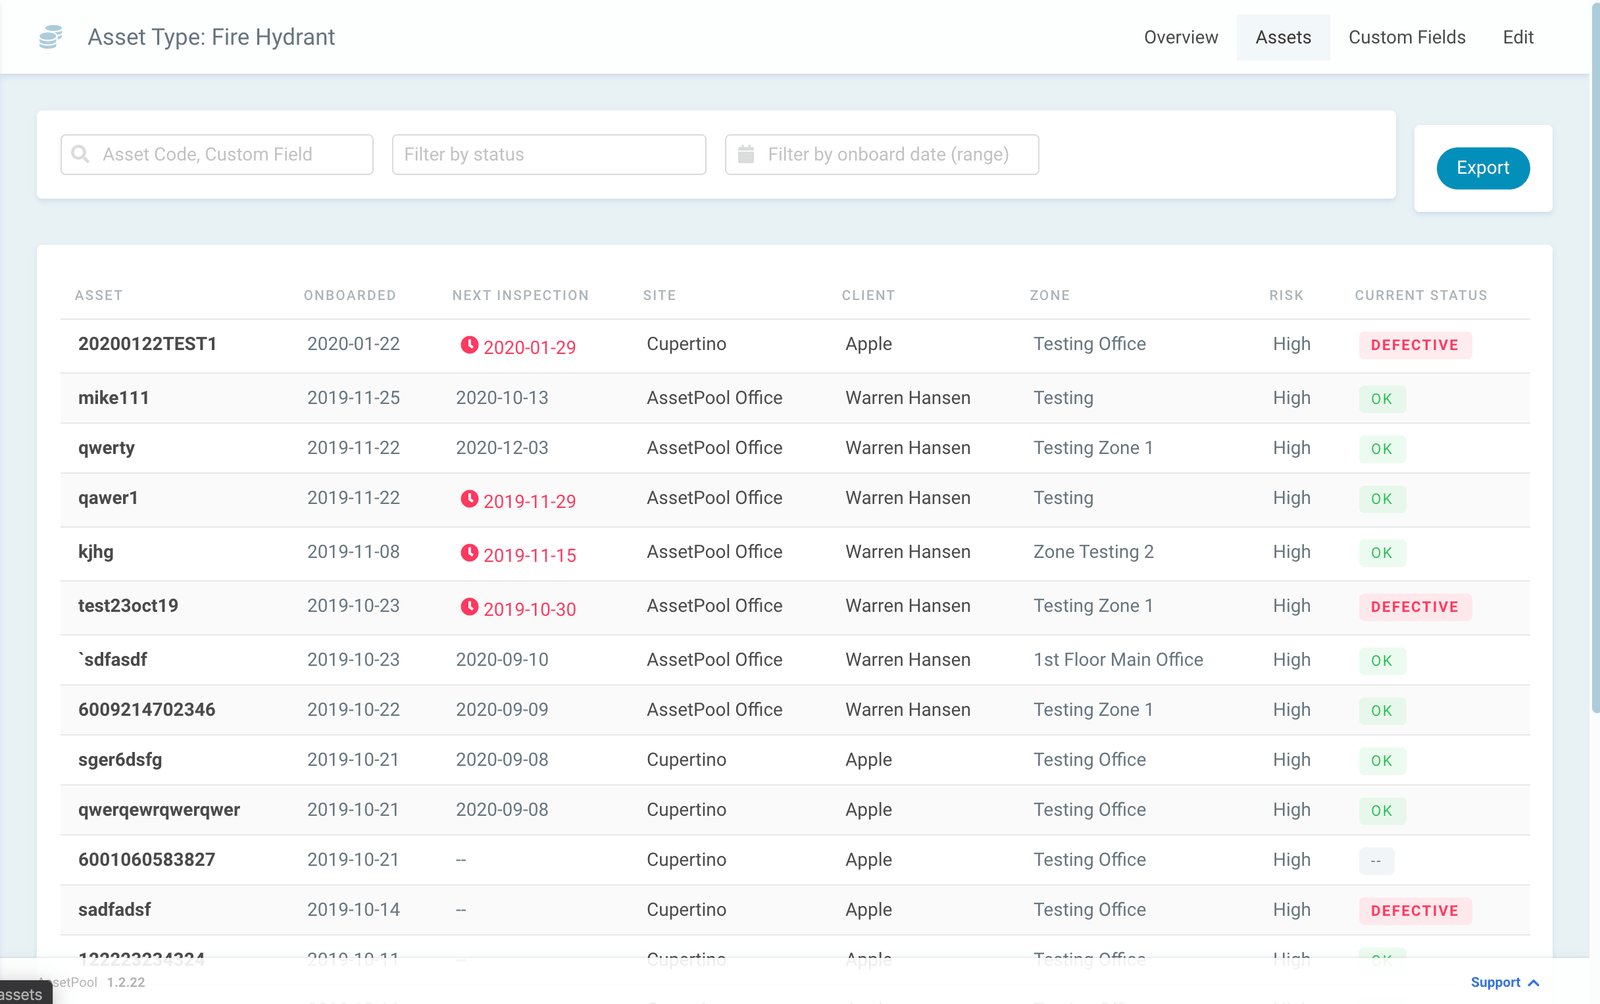Image resolution: width=1600 pixels, height=1004 pixels.
Task: Open the Custom Fields tab
Action: 1407,37
